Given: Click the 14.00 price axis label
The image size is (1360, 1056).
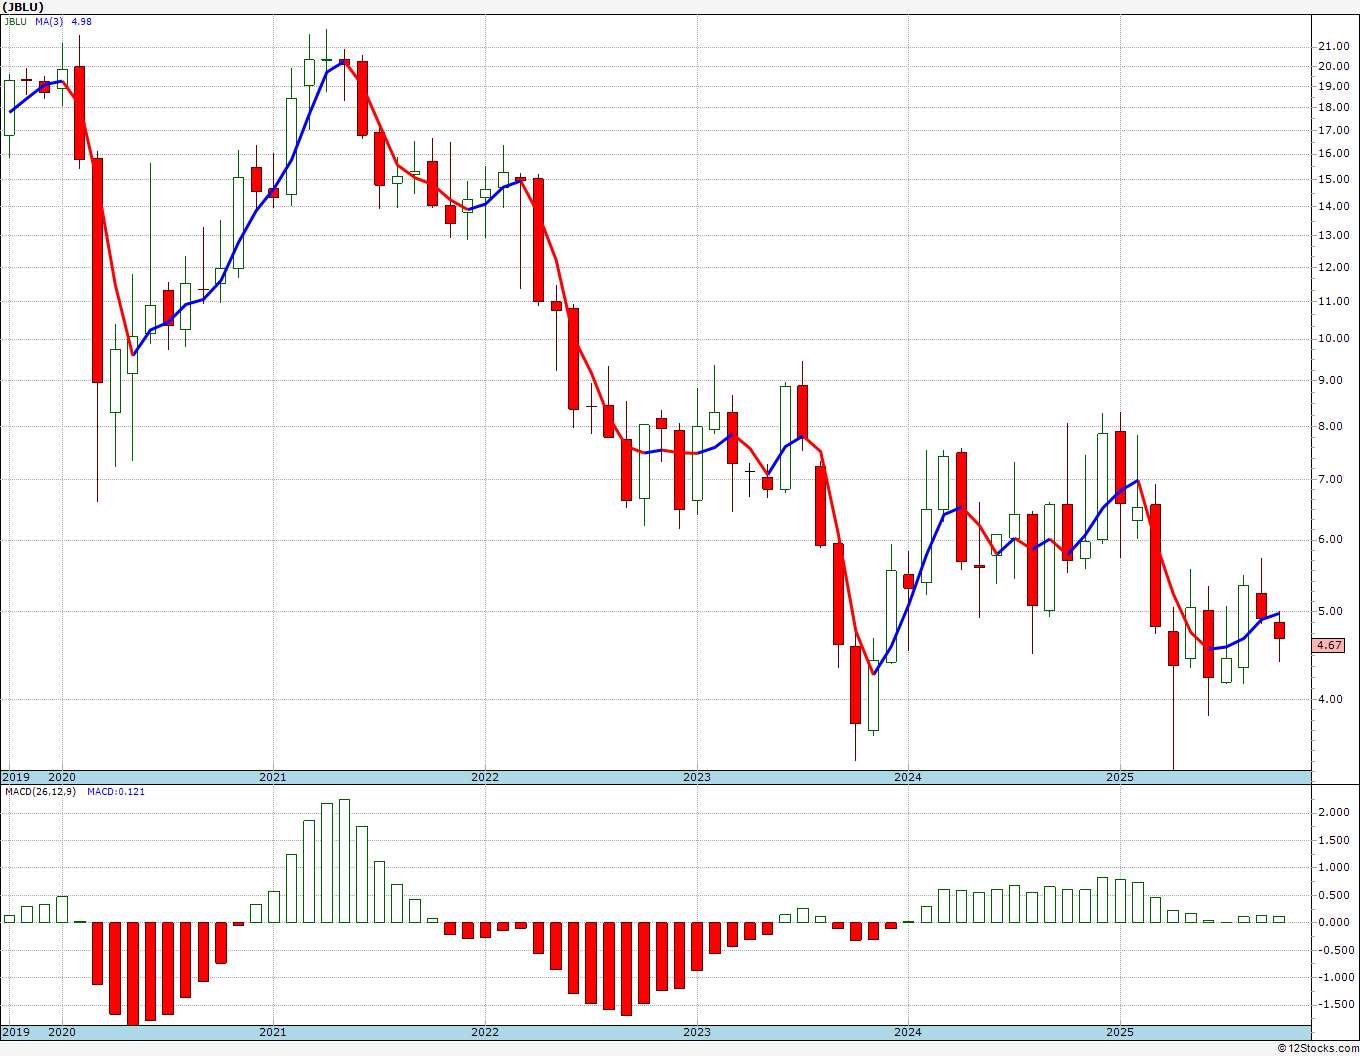Looking at the screenshot, I should pyautogui.click(x=1332, y=207).
